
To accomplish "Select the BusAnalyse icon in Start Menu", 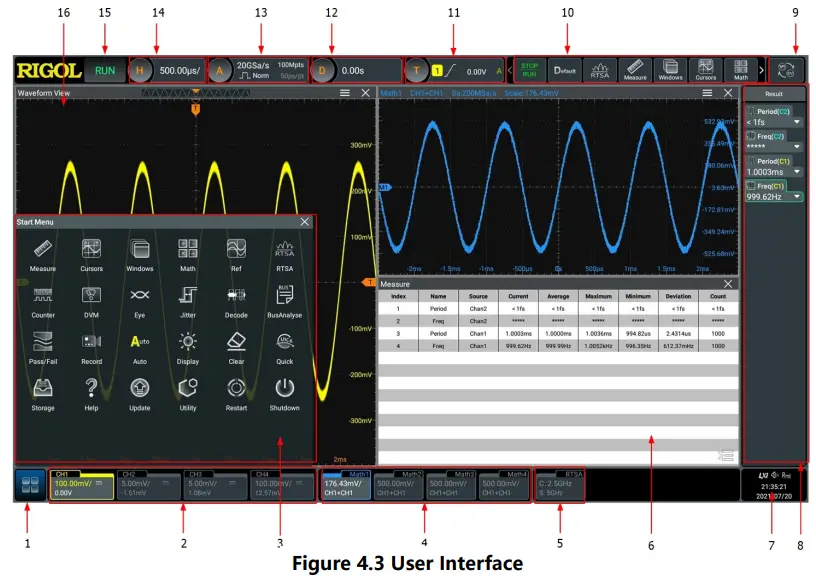I will point(284,300).
